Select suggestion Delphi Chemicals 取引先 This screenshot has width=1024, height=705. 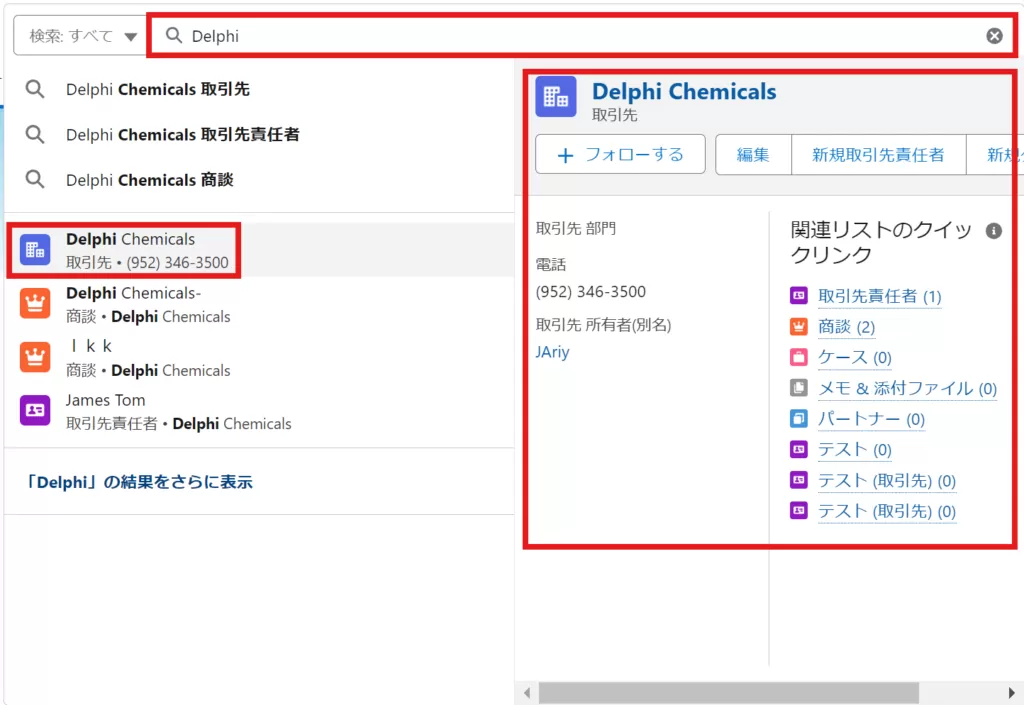point(158,89)
